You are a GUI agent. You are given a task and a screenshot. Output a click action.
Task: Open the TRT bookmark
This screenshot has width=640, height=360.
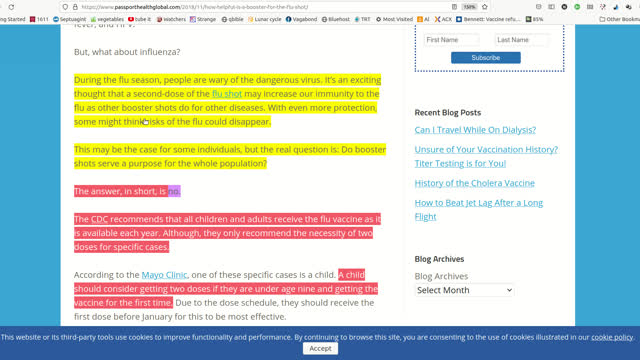[x=362, y=19]
